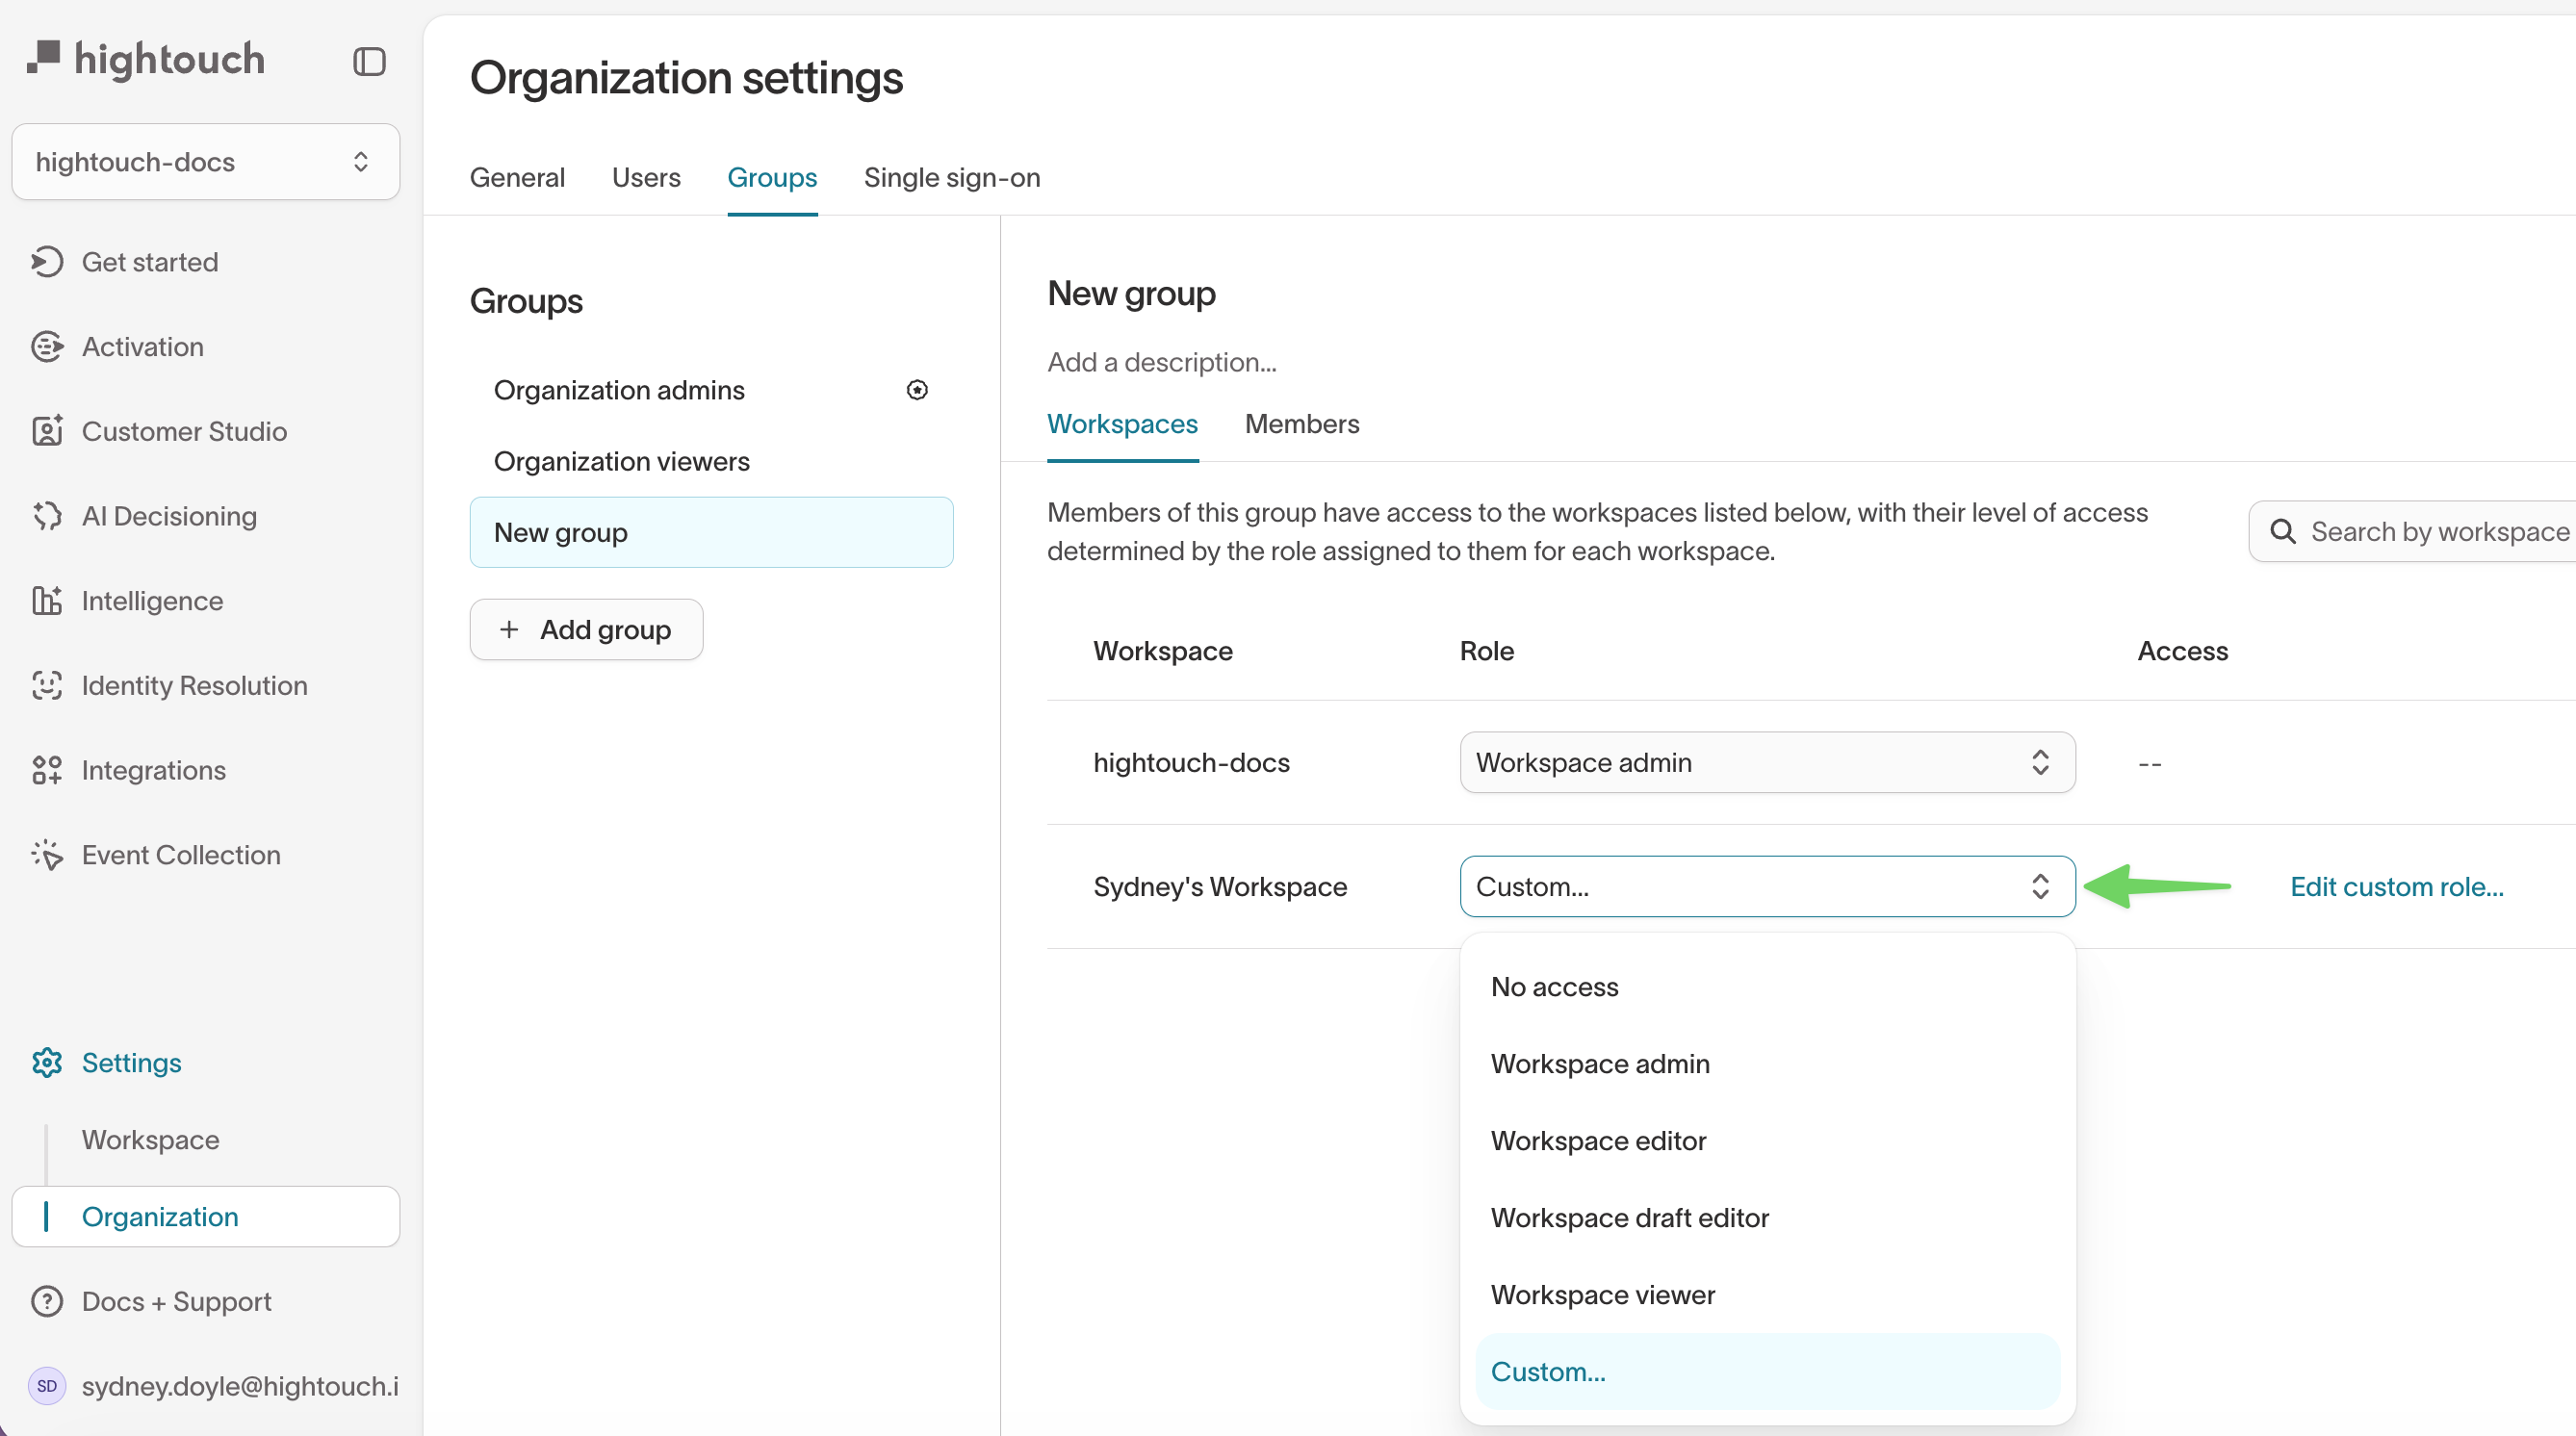
Task: Open Activation from sidebar icon
Action: [47, 347]
